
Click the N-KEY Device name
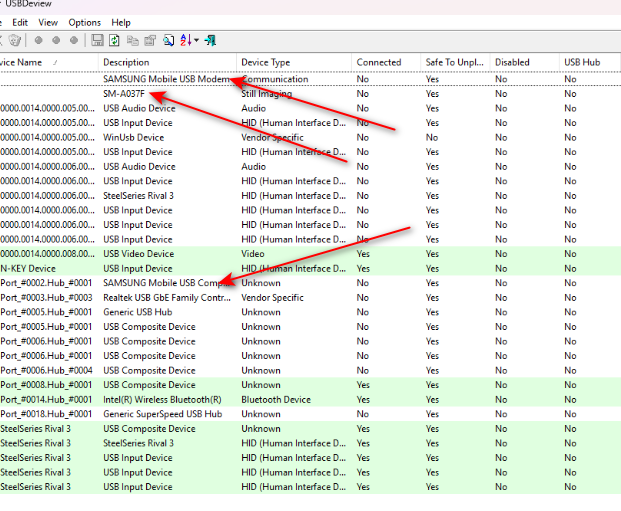pyautogui.click(x=28, y=269)
